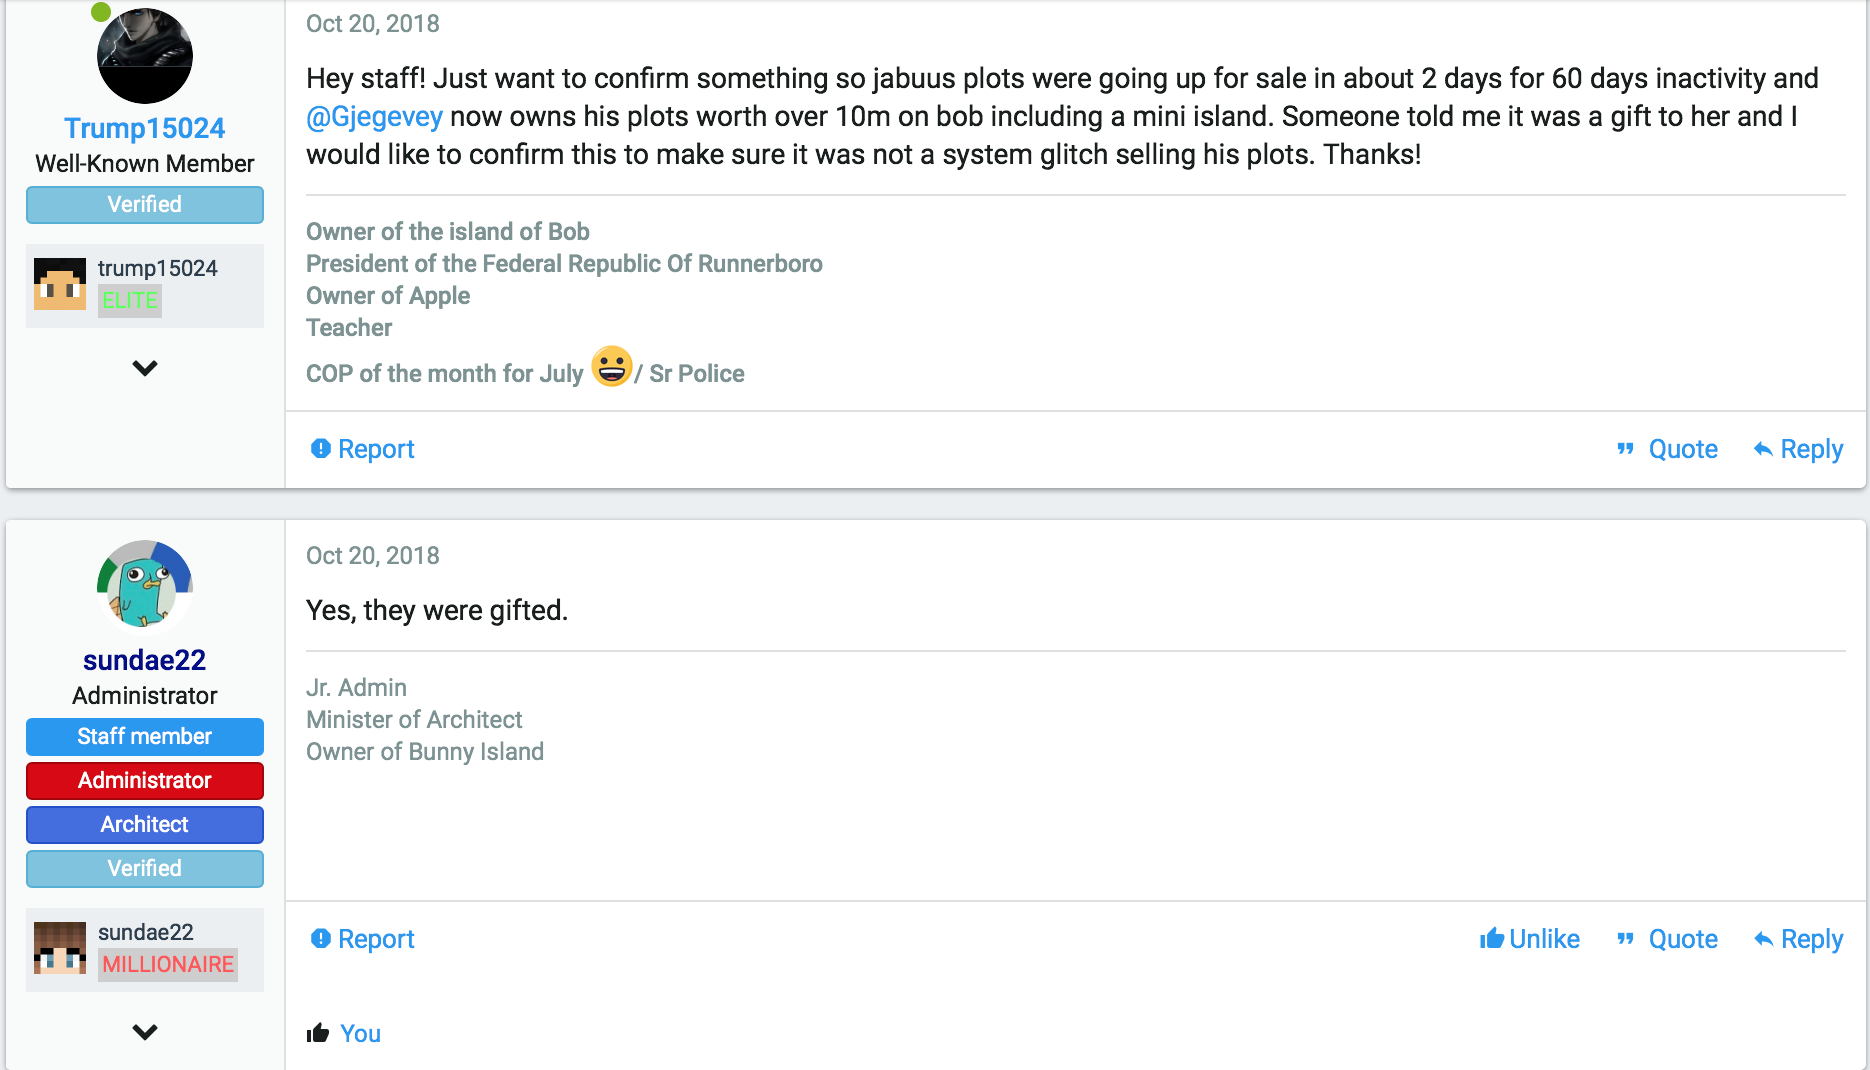Click the Quote icon on Trump15024's post
Viewport: 1870px width, 1070px height.
click(1626, 449)
